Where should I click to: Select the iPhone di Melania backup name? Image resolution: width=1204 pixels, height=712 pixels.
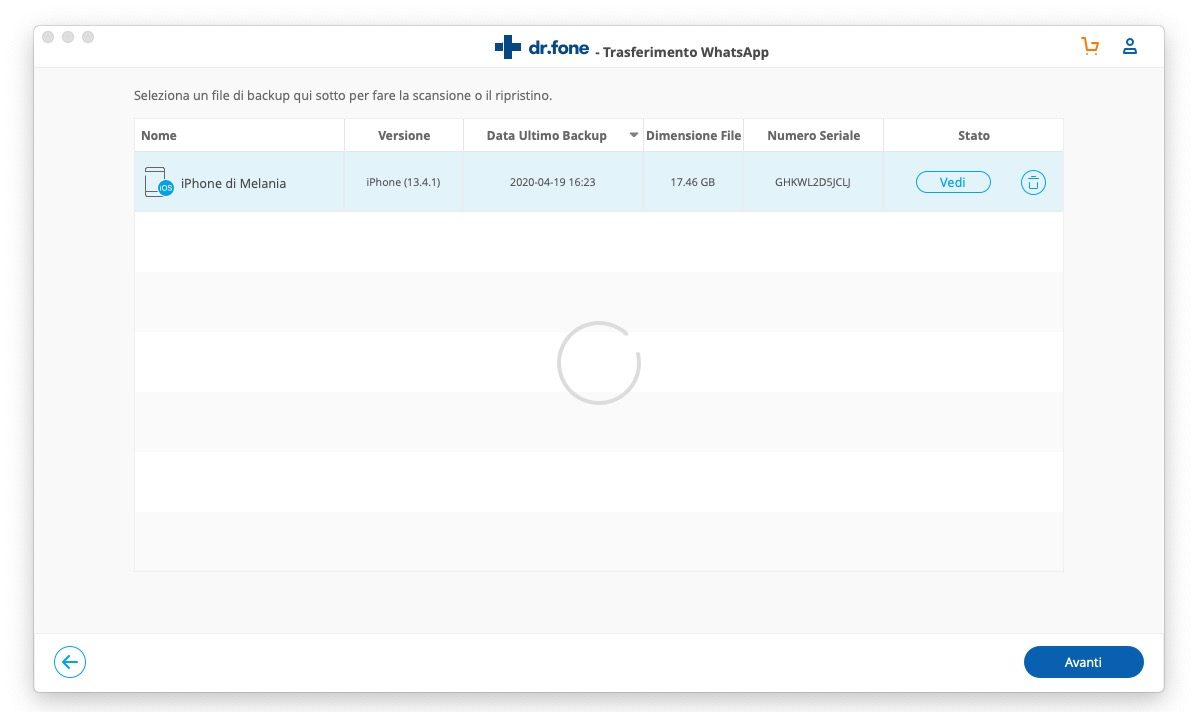(x=233, y=183)
